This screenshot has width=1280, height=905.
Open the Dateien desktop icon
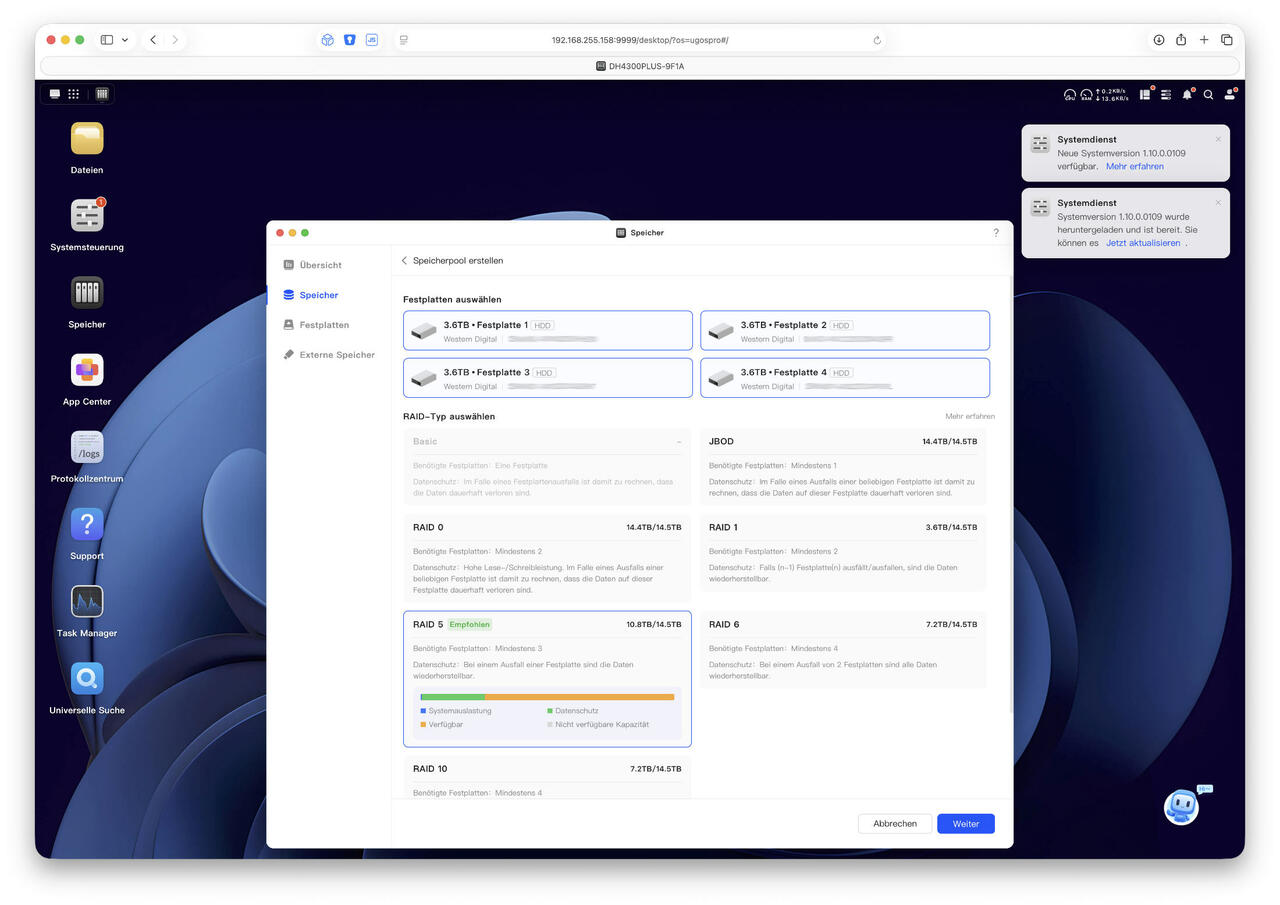pos(87,139)
